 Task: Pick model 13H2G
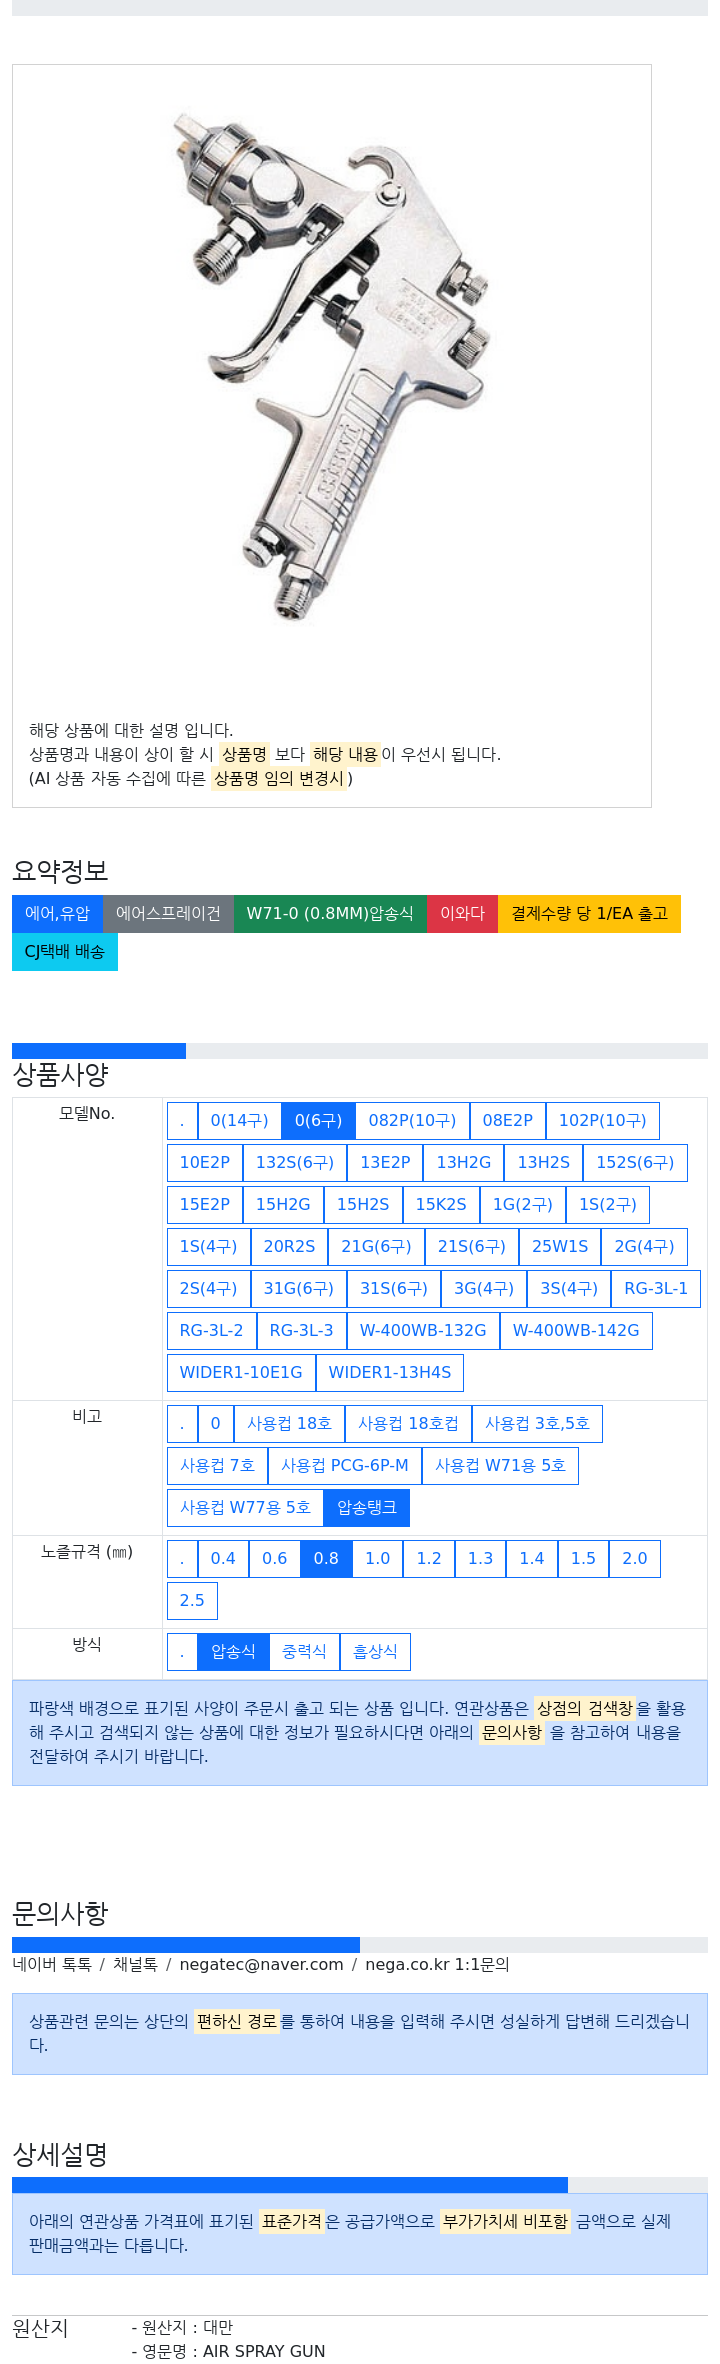click(463, 1163)
